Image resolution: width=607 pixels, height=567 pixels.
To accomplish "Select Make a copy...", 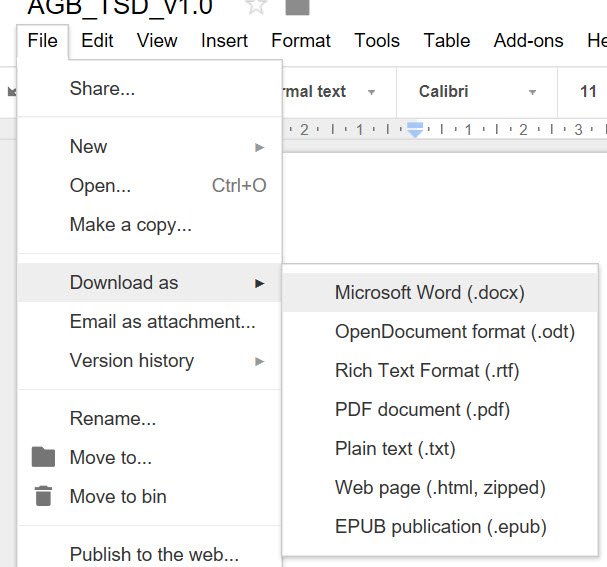I will 130,225.
